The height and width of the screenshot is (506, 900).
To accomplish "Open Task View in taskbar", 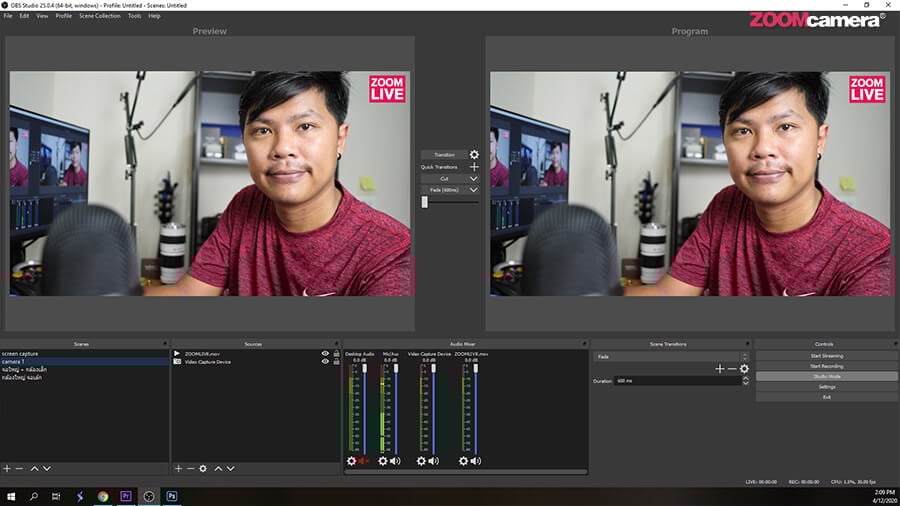I will click(56, 496).
